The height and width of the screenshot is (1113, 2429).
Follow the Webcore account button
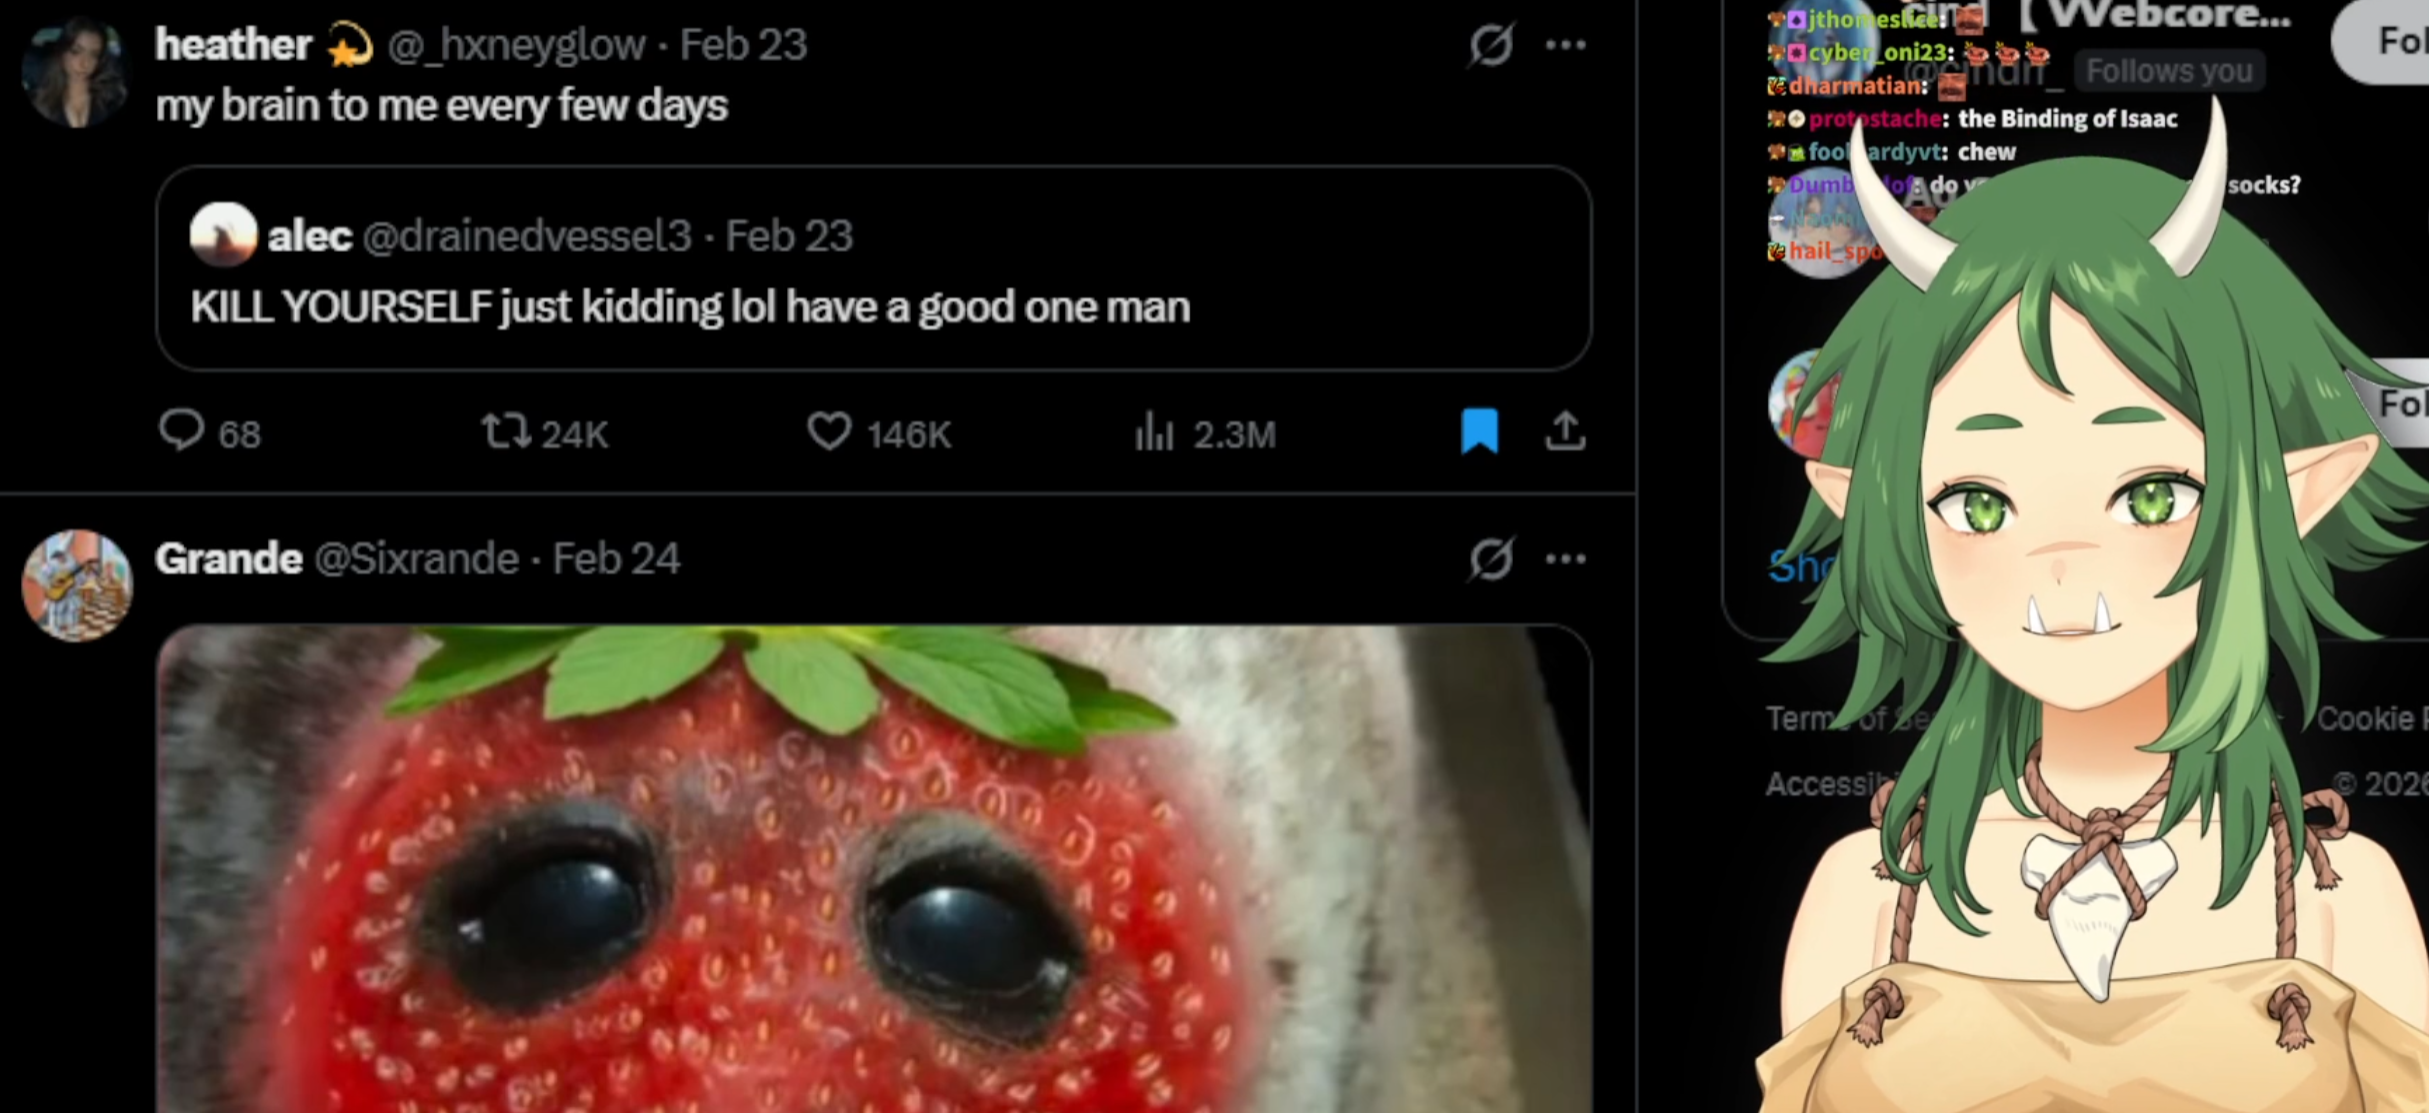2390,41
